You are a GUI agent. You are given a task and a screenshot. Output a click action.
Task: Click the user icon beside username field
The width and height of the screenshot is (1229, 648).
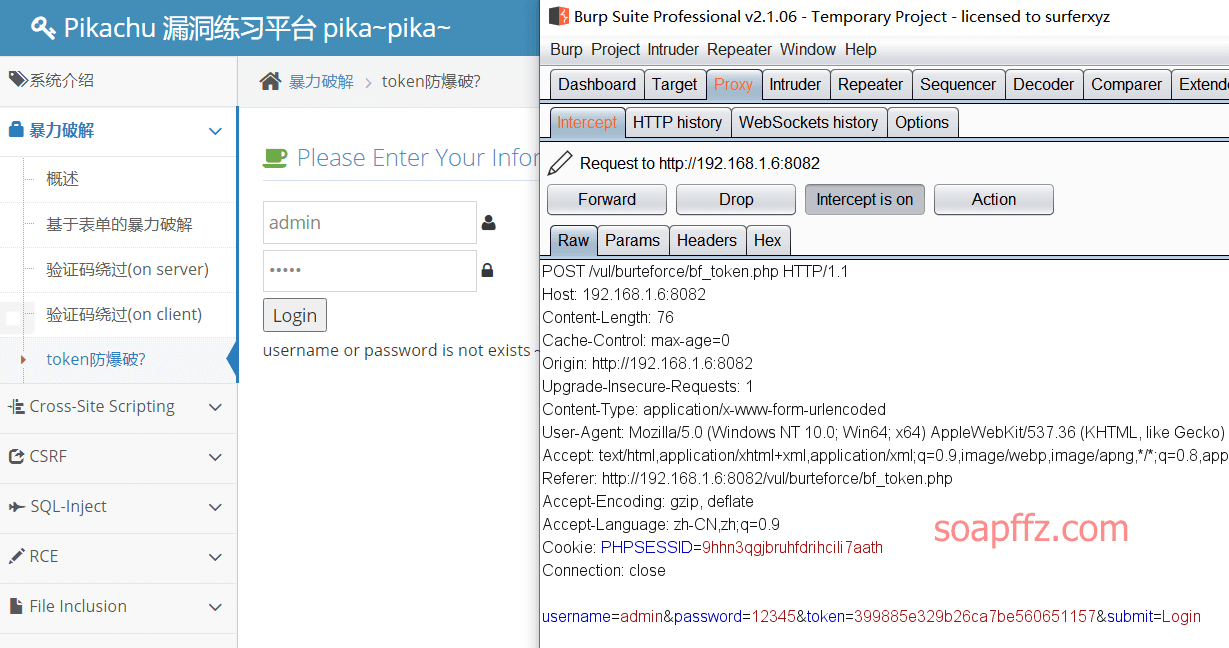click(489, 222)
